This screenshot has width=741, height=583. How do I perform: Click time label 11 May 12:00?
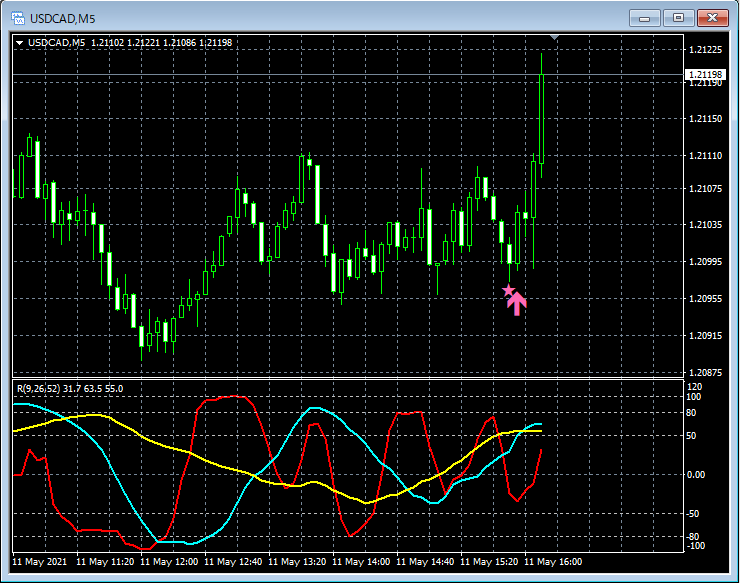(x=169, y=562)
